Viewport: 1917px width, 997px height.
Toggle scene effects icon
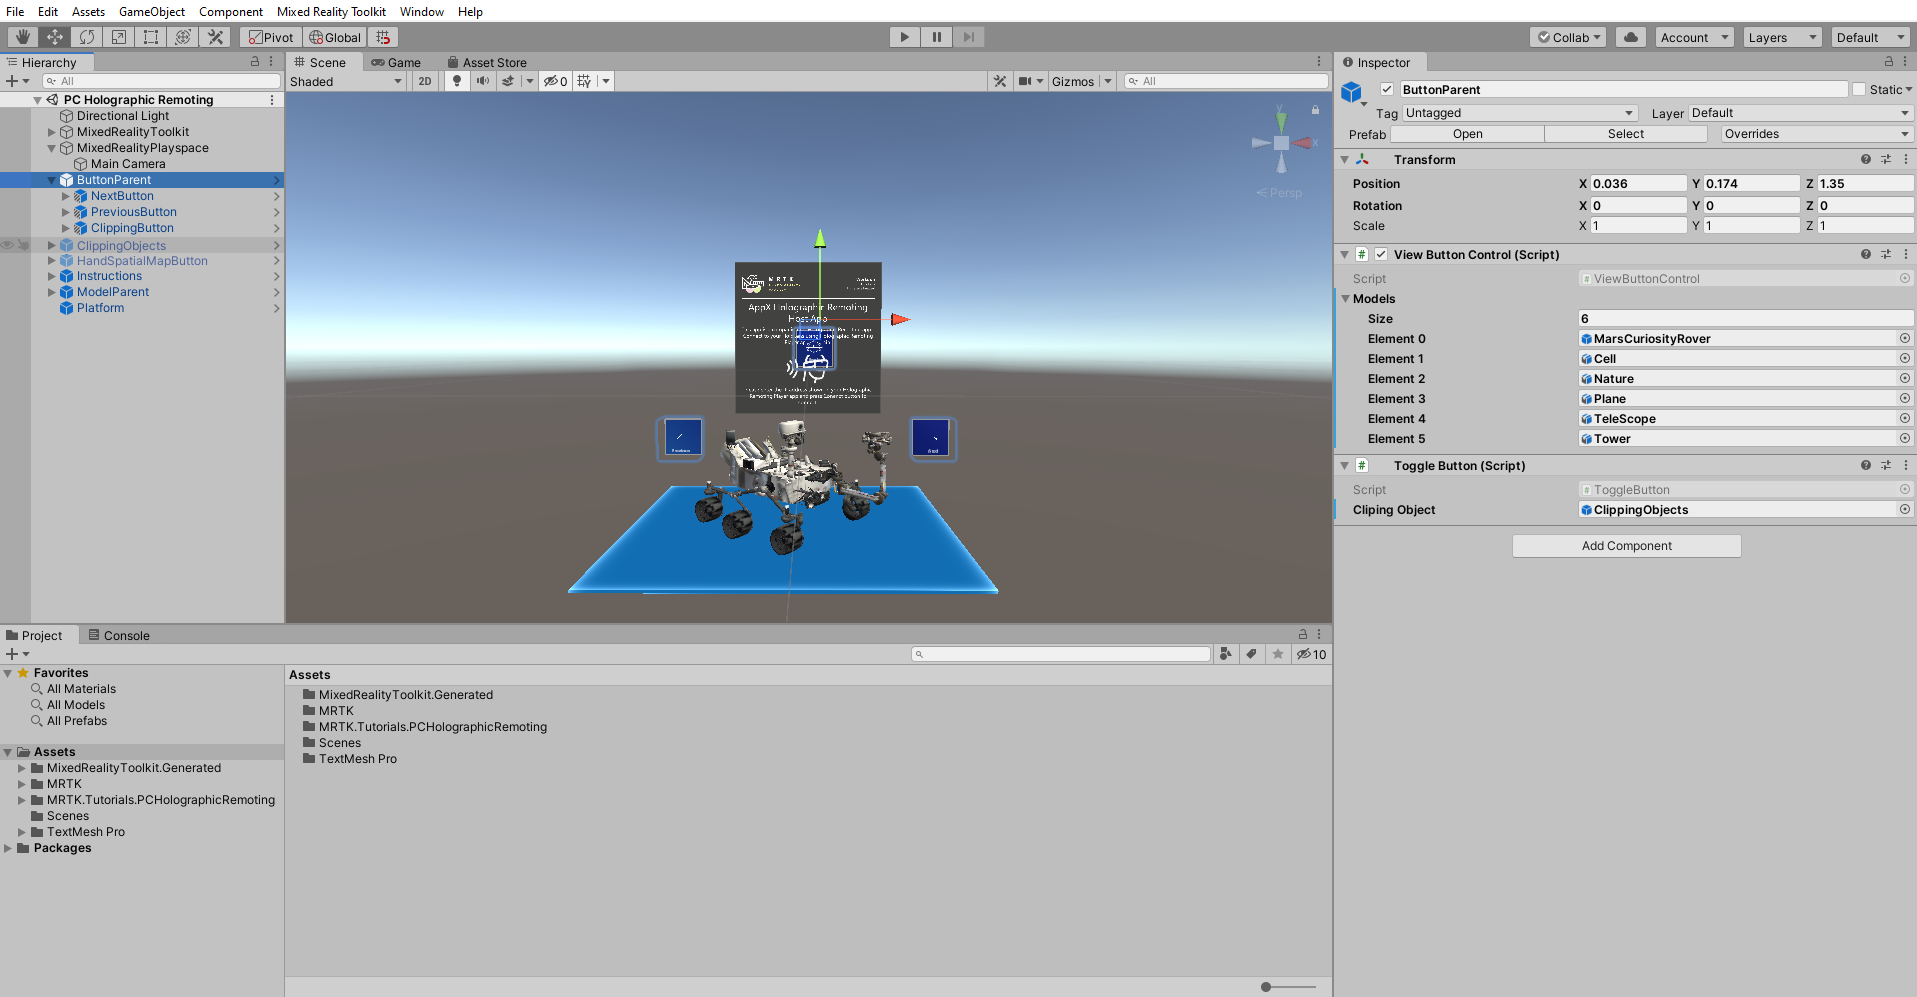tap(508, 81)
